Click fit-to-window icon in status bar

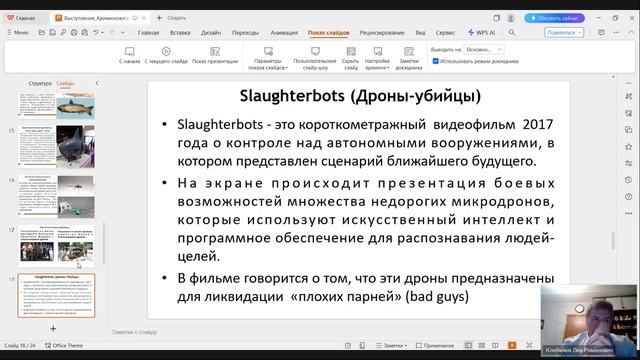529,345
